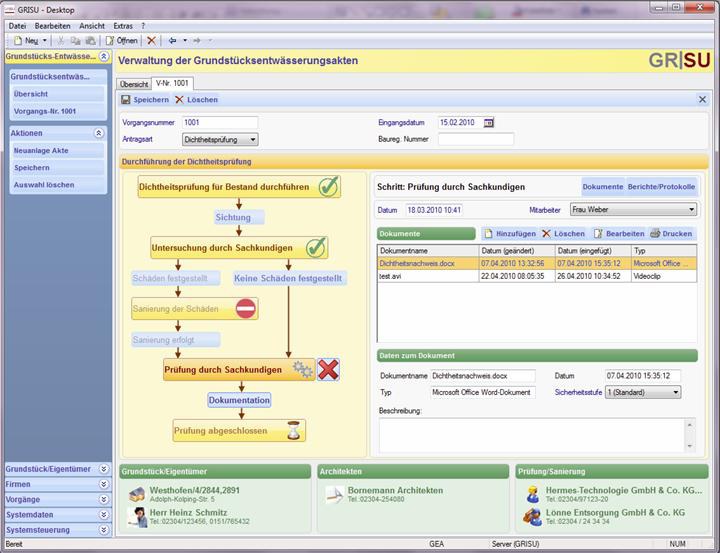Click the Berichte/Protokolle button
Viewport: 720px width, 553px height.
(662, 187)
